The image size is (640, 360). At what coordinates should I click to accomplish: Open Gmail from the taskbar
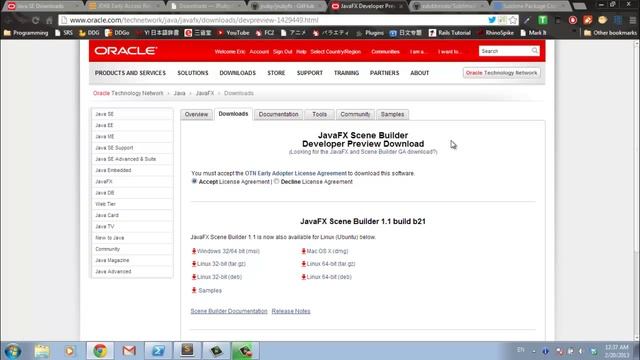(129, 351)
